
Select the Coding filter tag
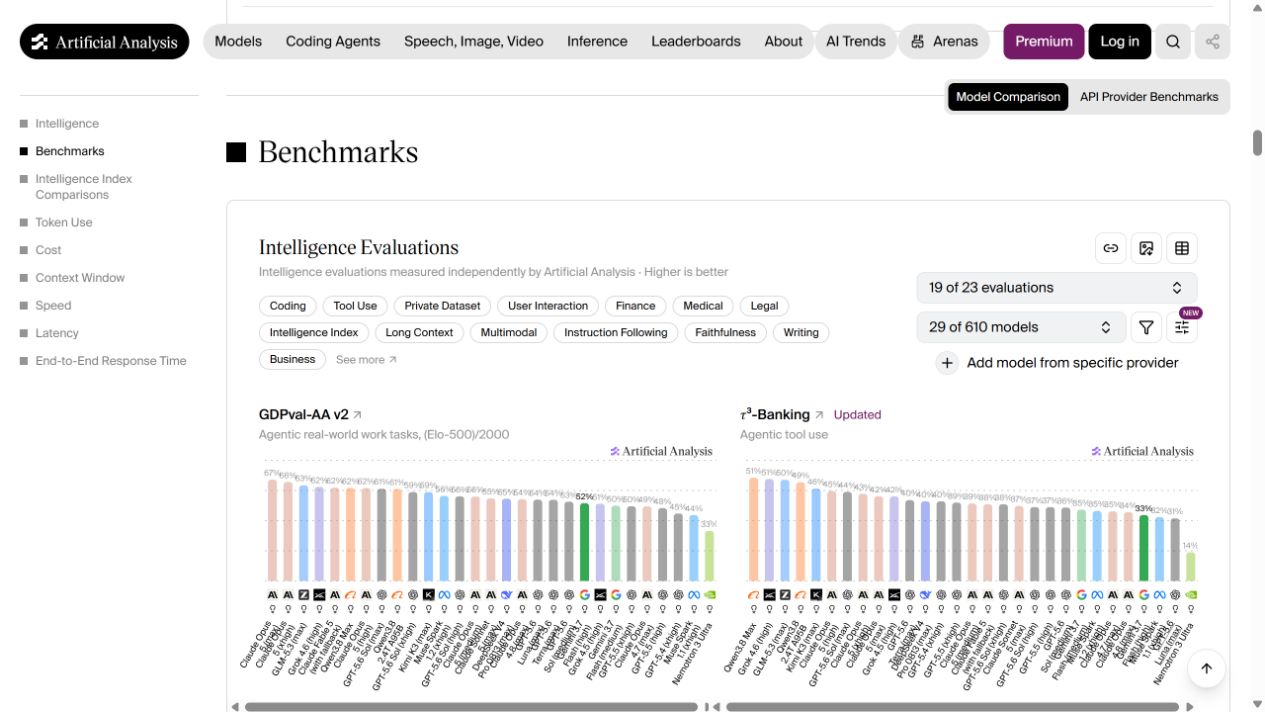(x=288, y=306)
